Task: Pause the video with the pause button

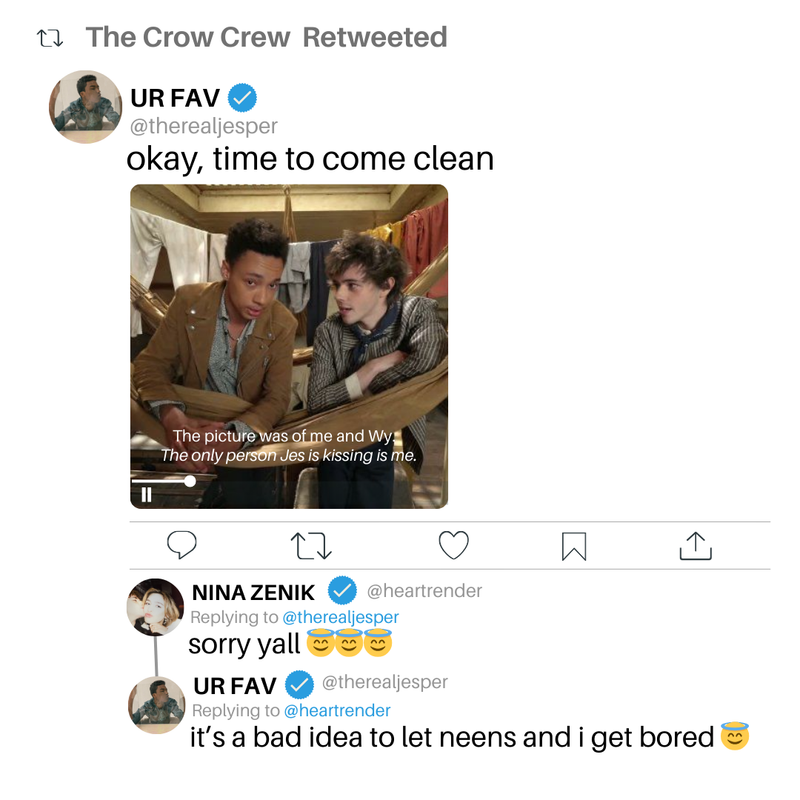Action: pos(146,494)
